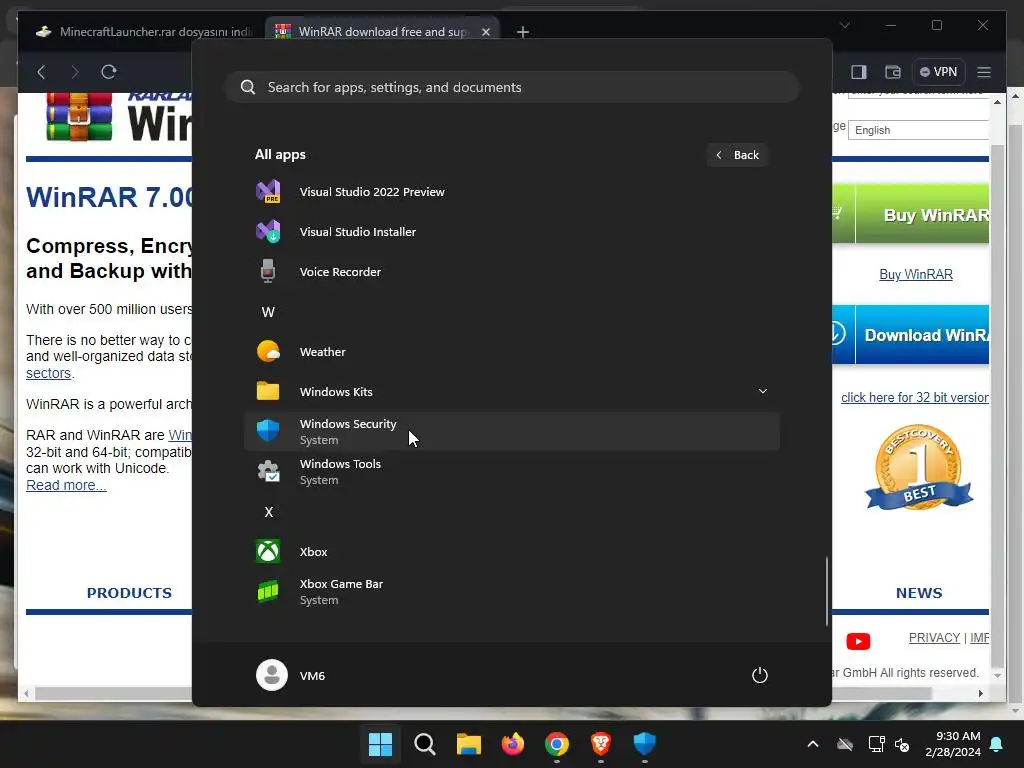This screenshot has height=768, width=1024.
Task: Jump to letter X section header
Action: click(x=268, y=512)
